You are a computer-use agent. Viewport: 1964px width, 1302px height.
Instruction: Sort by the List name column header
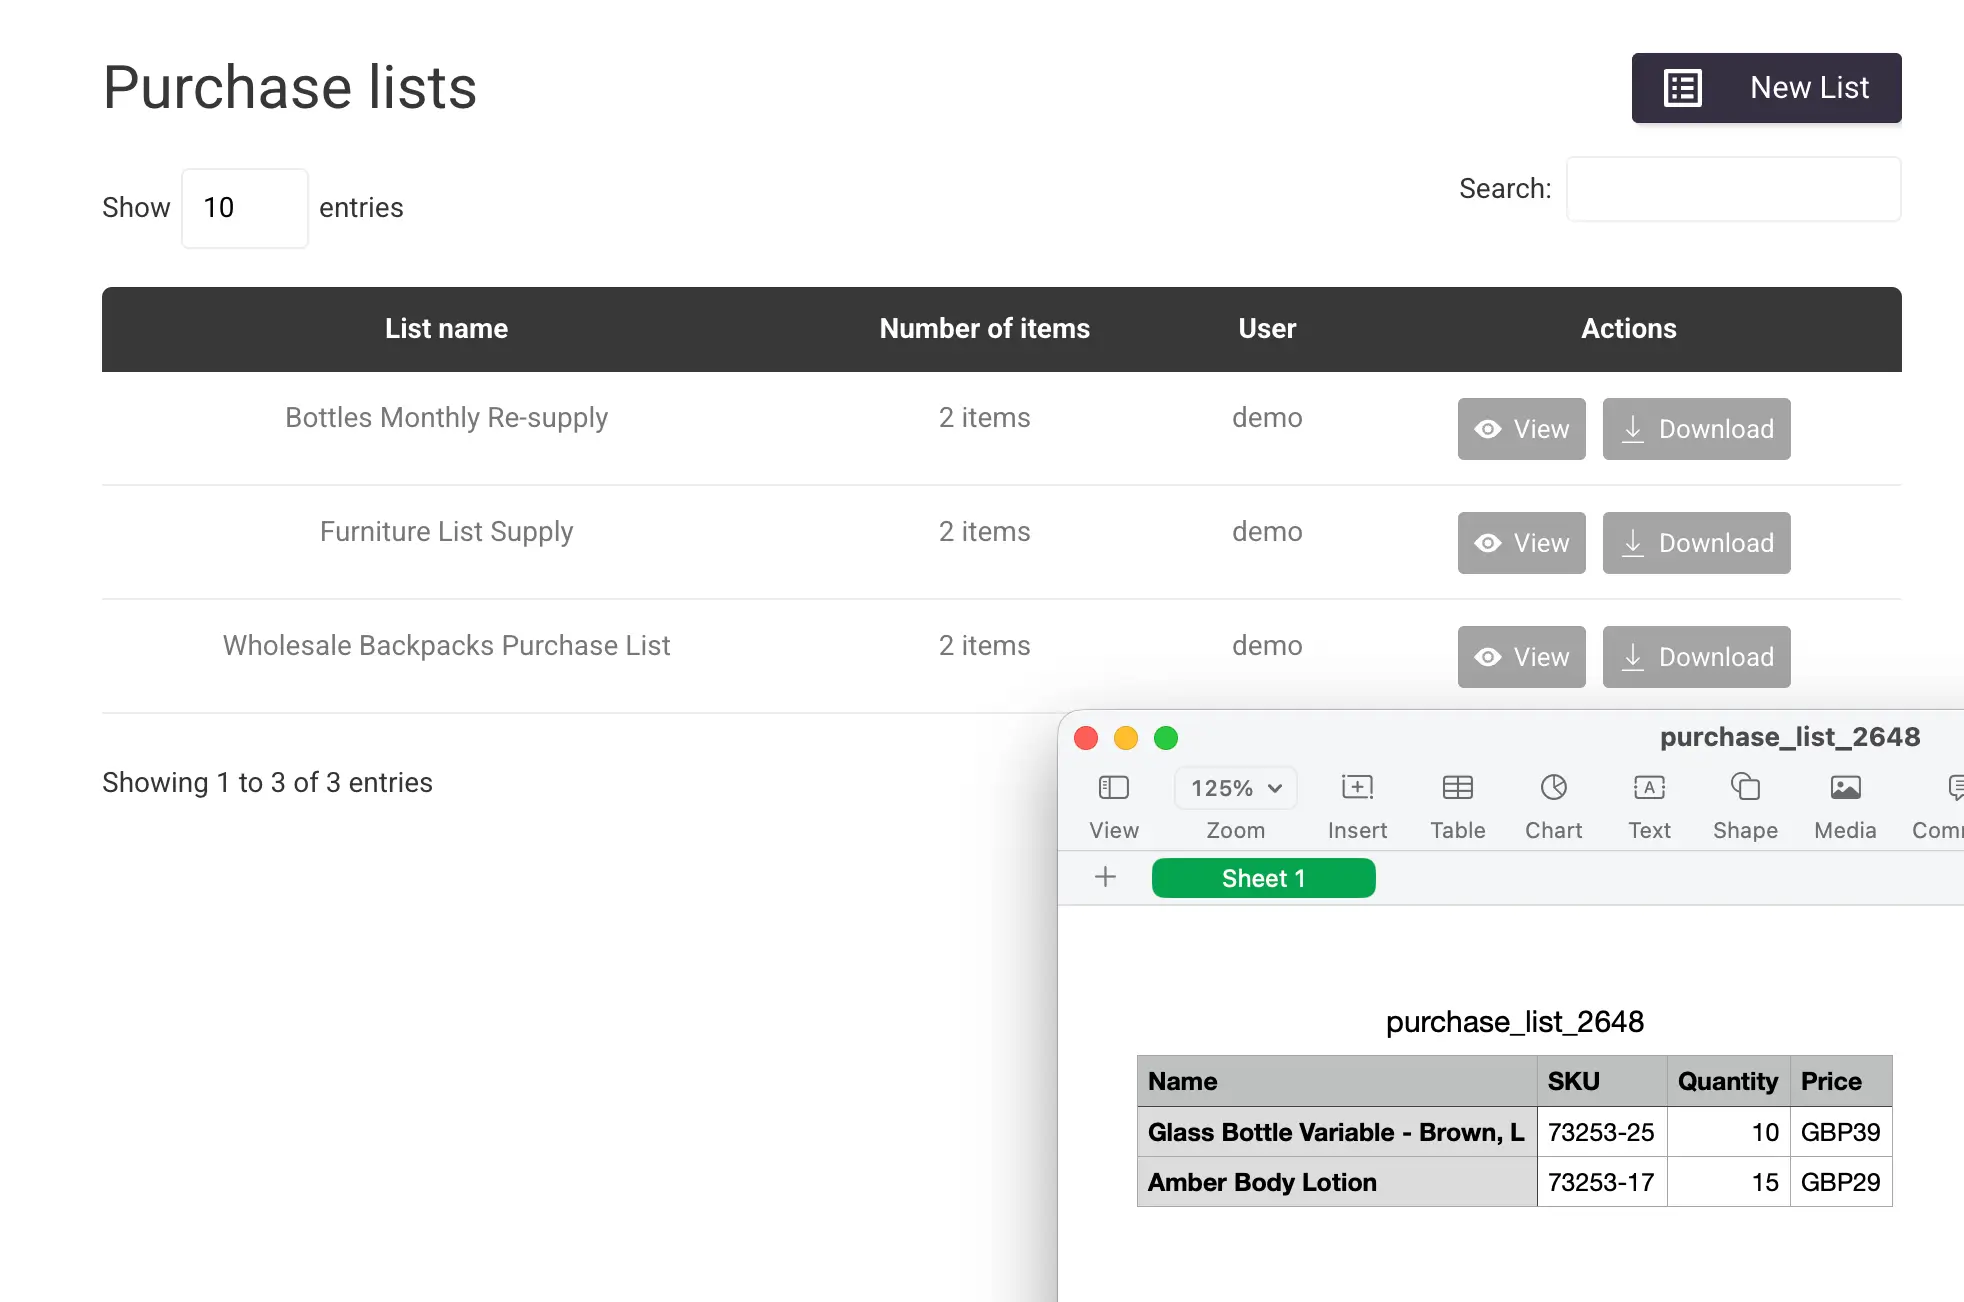coord(446,329)
